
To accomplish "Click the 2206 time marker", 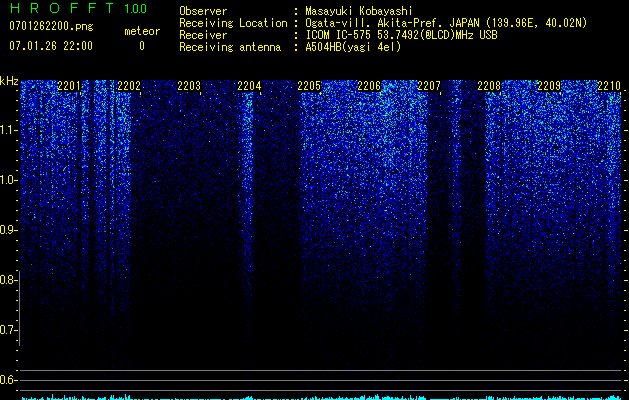I will [x=369, y=86].
